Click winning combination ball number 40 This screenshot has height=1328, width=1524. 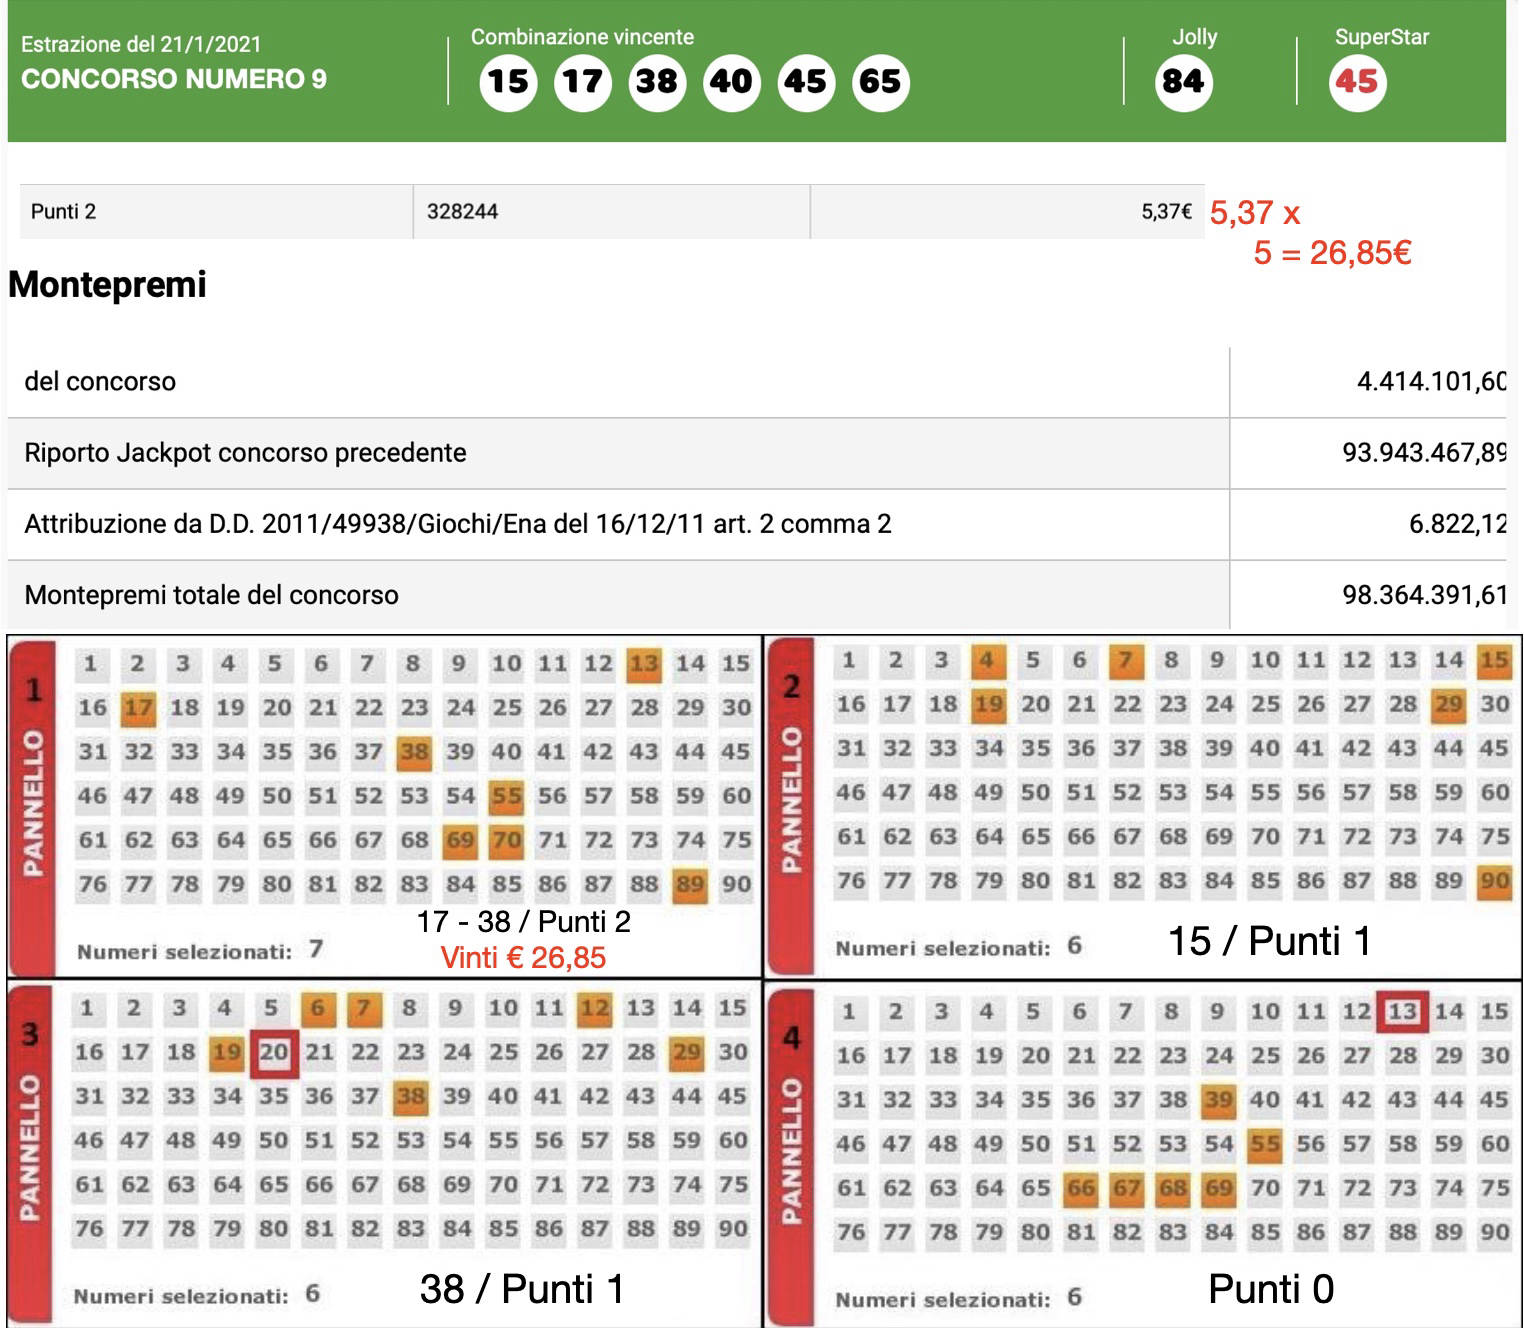(731, 82)
